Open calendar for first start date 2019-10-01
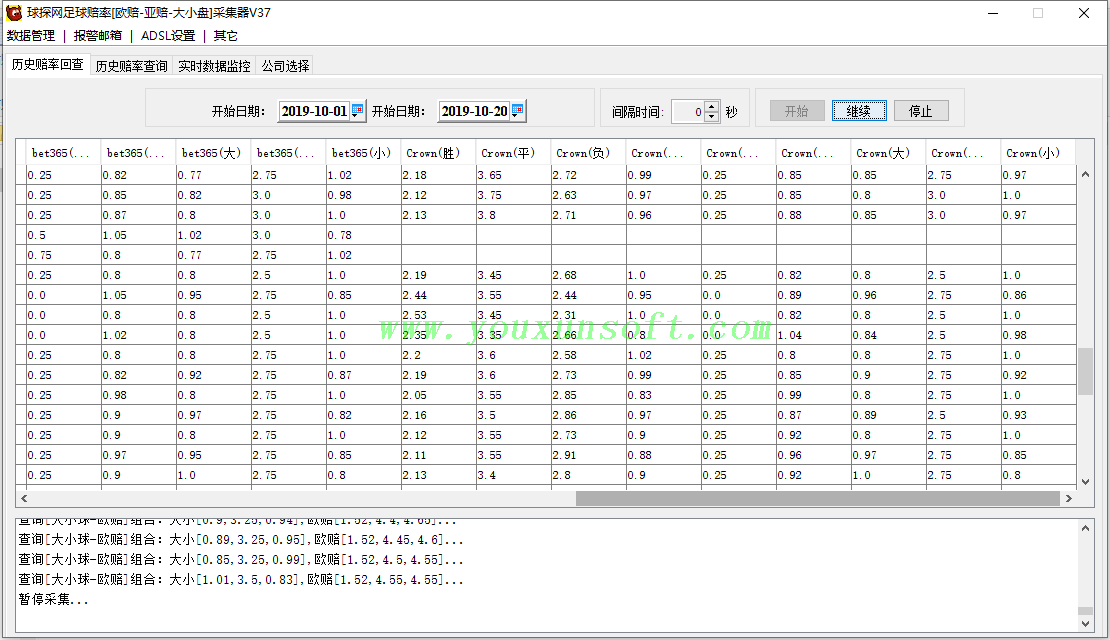 (357, 110)
